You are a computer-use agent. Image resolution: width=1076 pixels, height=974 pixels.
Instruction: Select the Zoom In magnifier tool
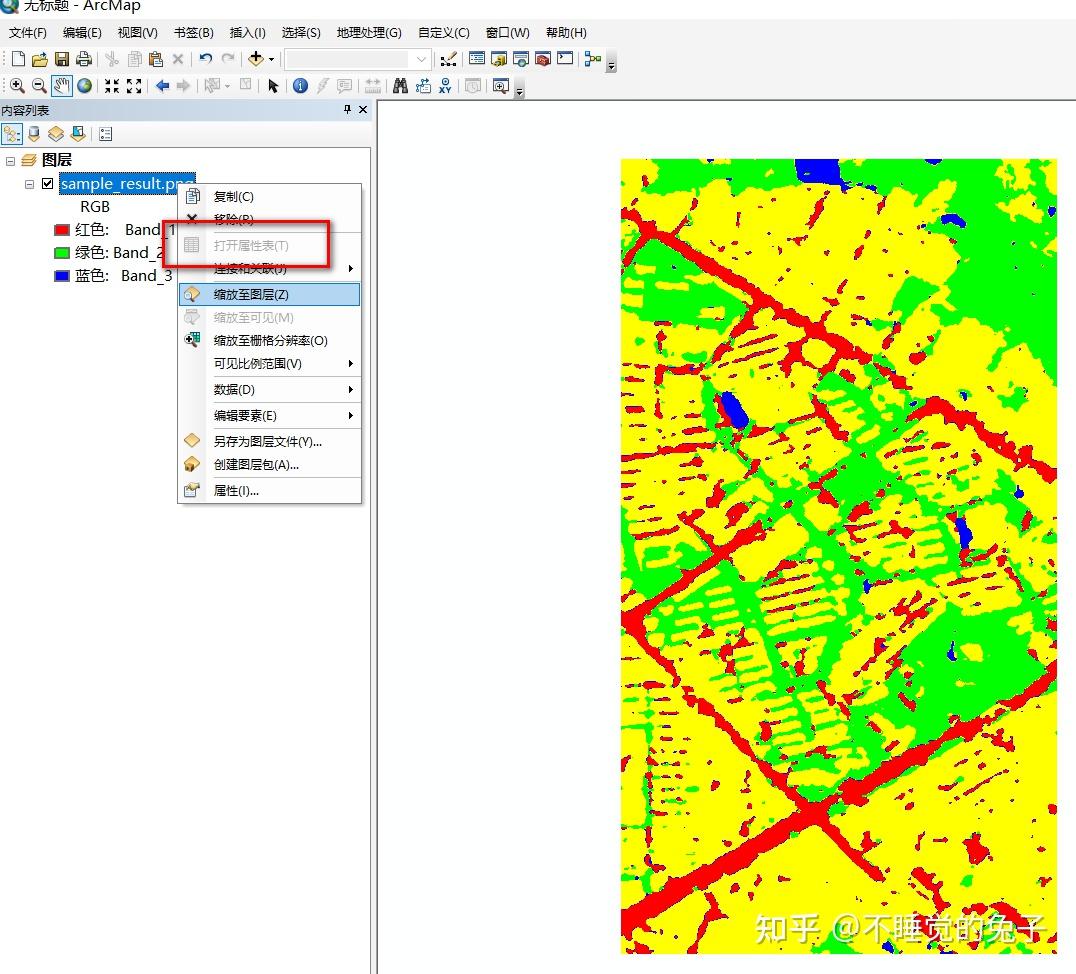(17, 86)
